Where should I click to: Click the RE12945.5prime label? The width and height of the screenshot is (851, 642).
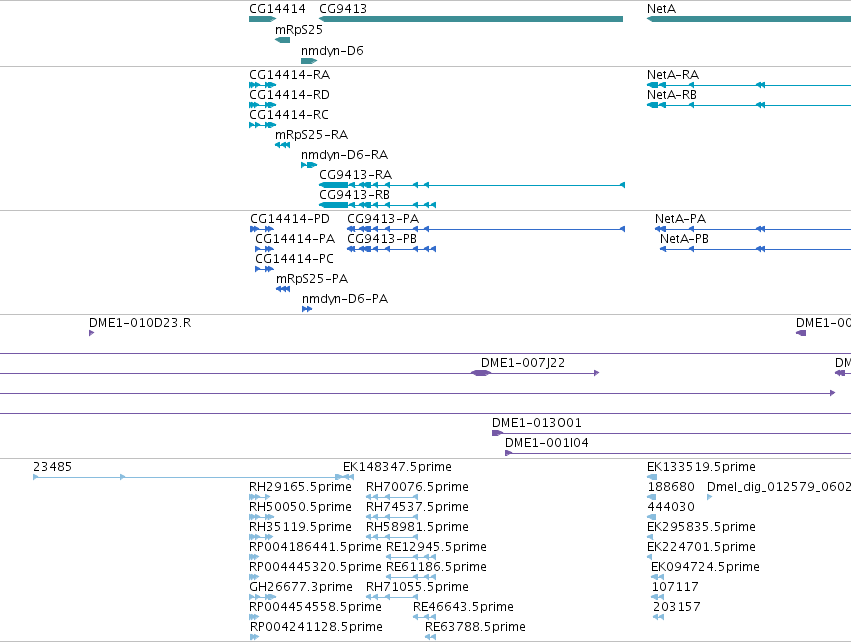pyautogui.click(x=436, y=548)
